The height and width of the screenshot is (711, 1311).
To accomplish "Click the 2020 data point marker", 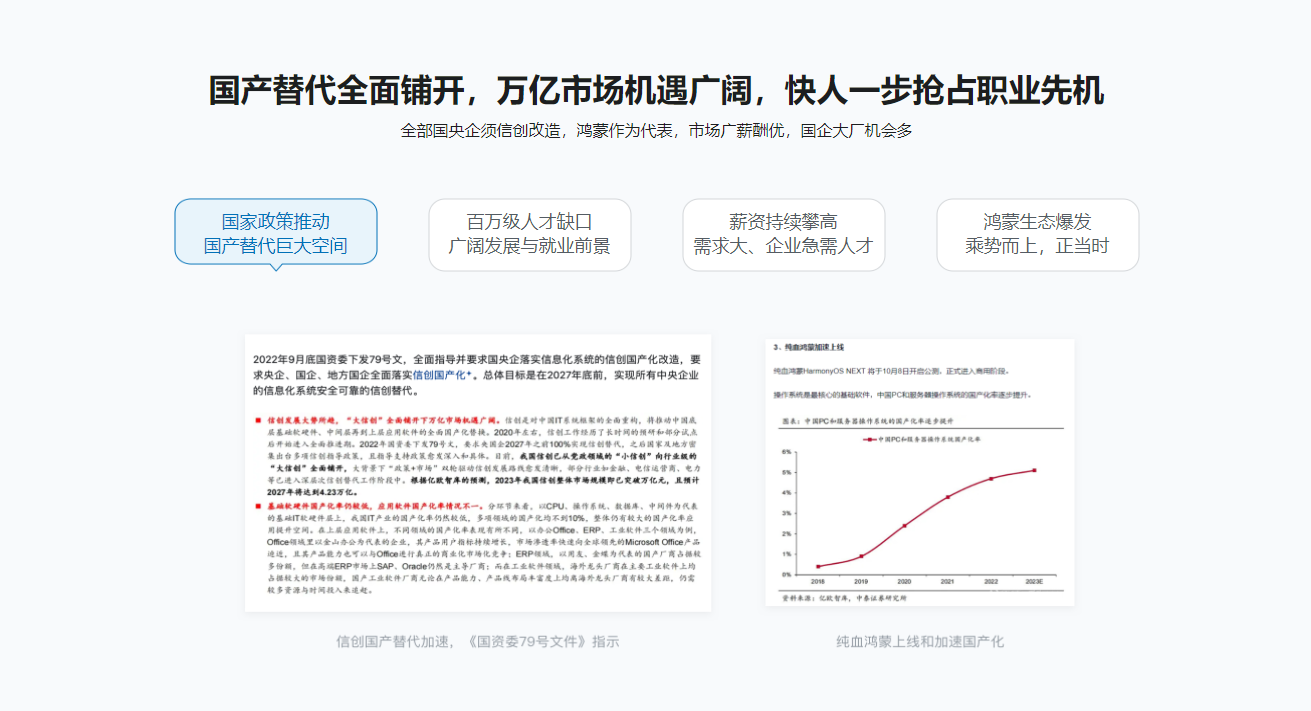I will tap(905, 526).
